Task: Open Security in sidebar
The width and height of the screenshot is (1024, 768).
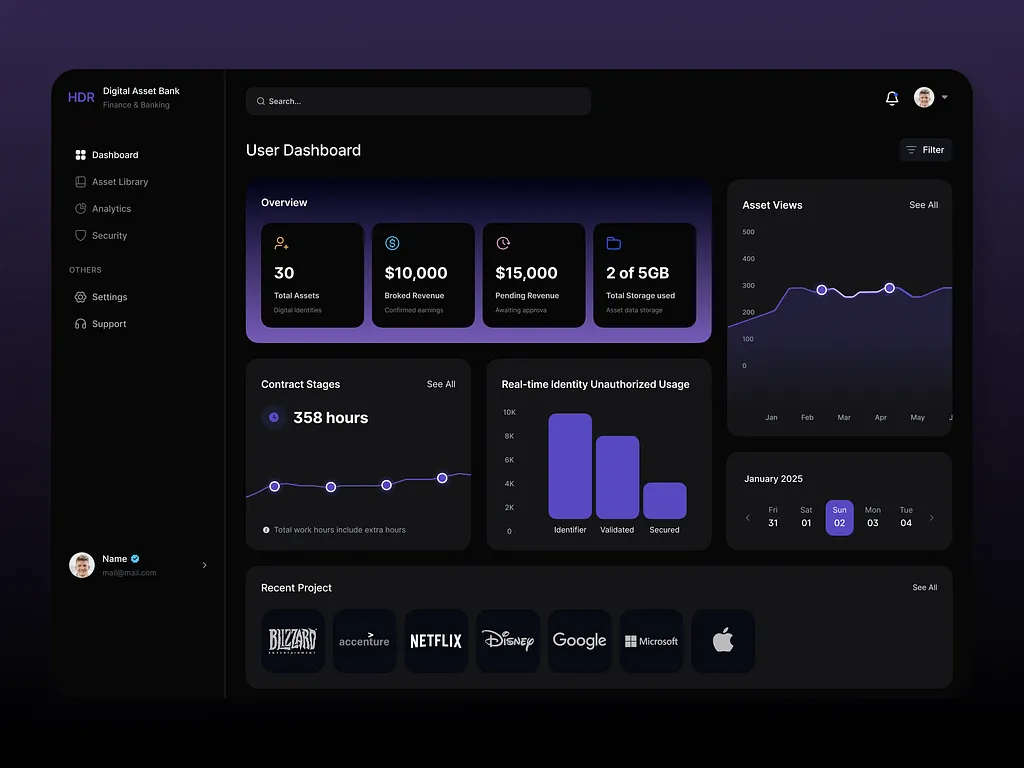Action: [x=101, y=235]
